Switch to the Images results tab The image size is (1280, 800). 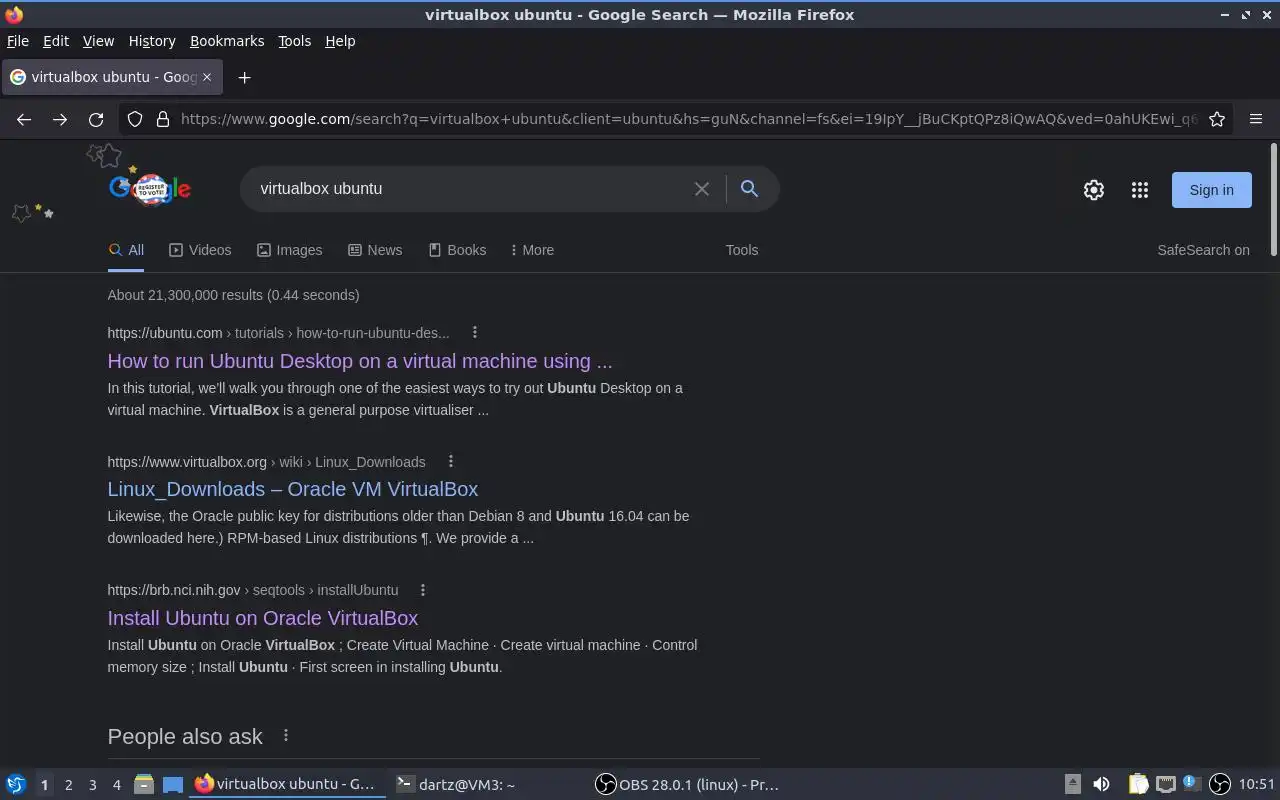(289, 250)
